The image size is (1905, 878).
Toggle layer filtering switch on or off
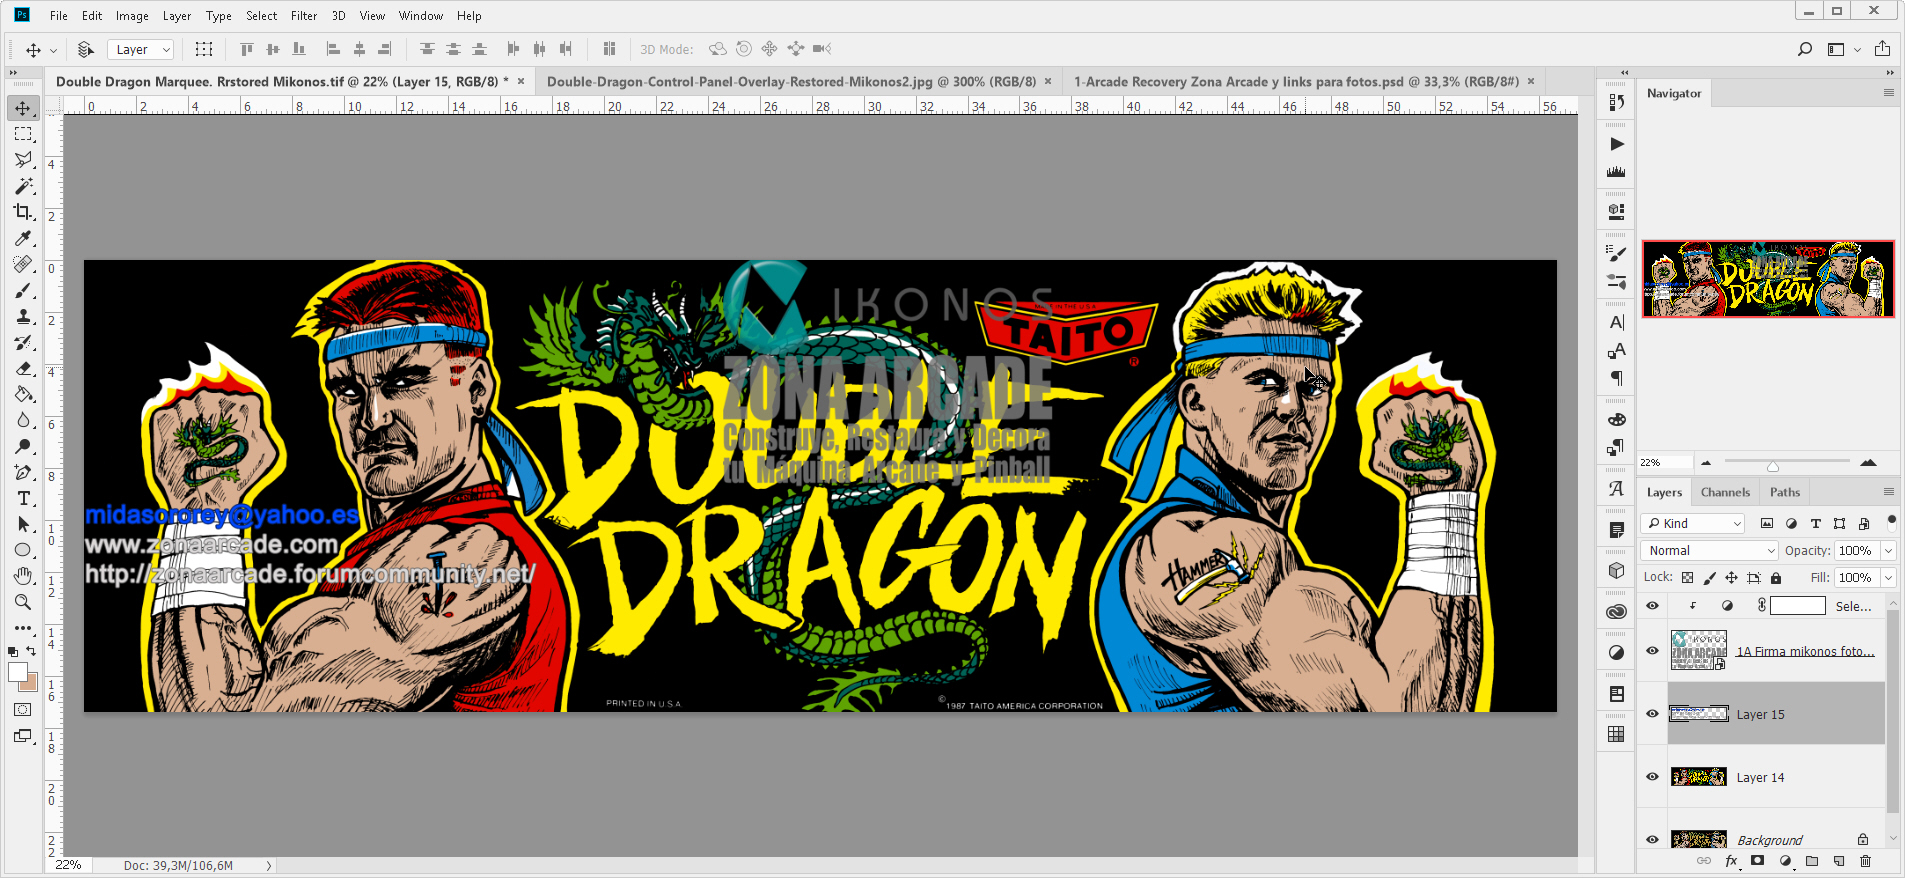tap(1891, 521)
